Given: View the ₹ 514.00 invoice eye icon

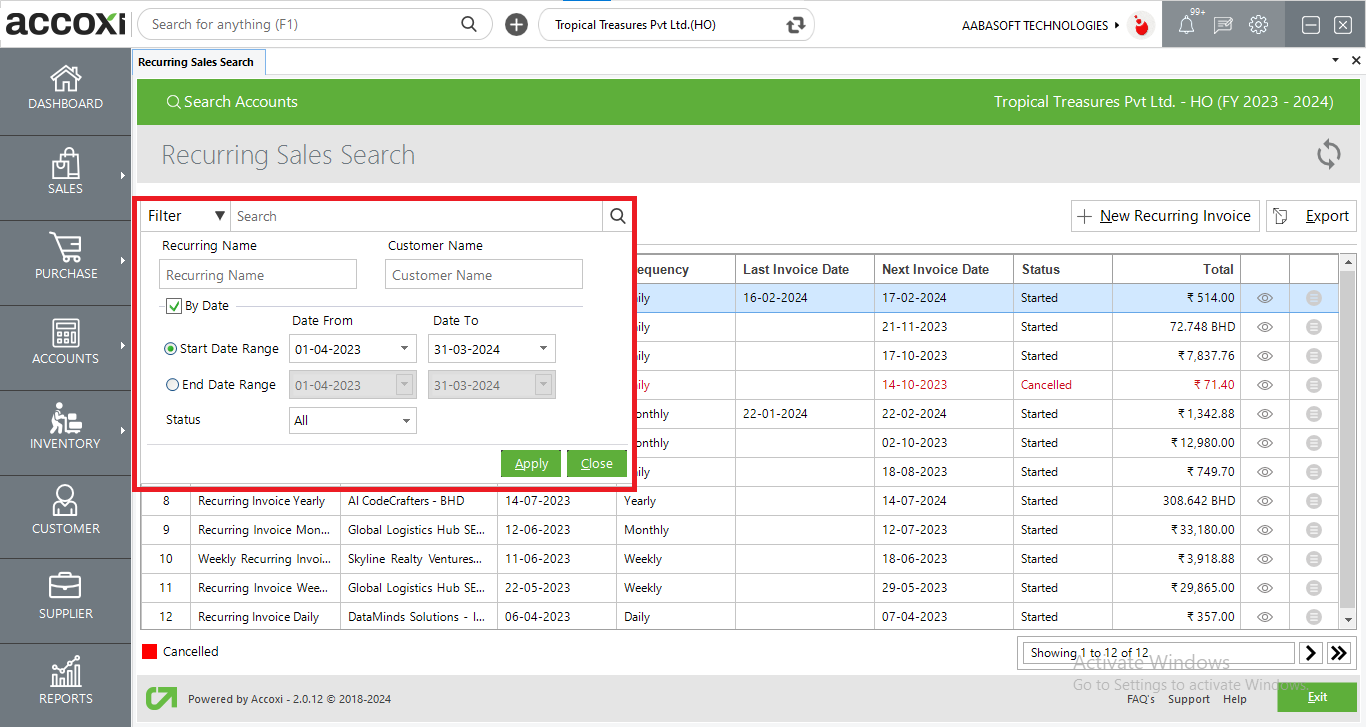Looking at the screenshot, I should [x=1264, y=298].
